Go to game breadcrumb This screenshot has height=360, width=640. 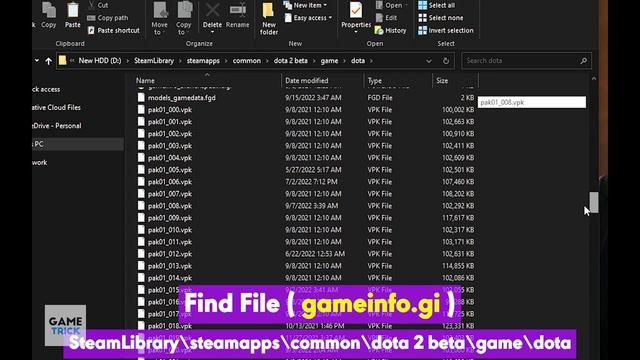tap(329, 61)
